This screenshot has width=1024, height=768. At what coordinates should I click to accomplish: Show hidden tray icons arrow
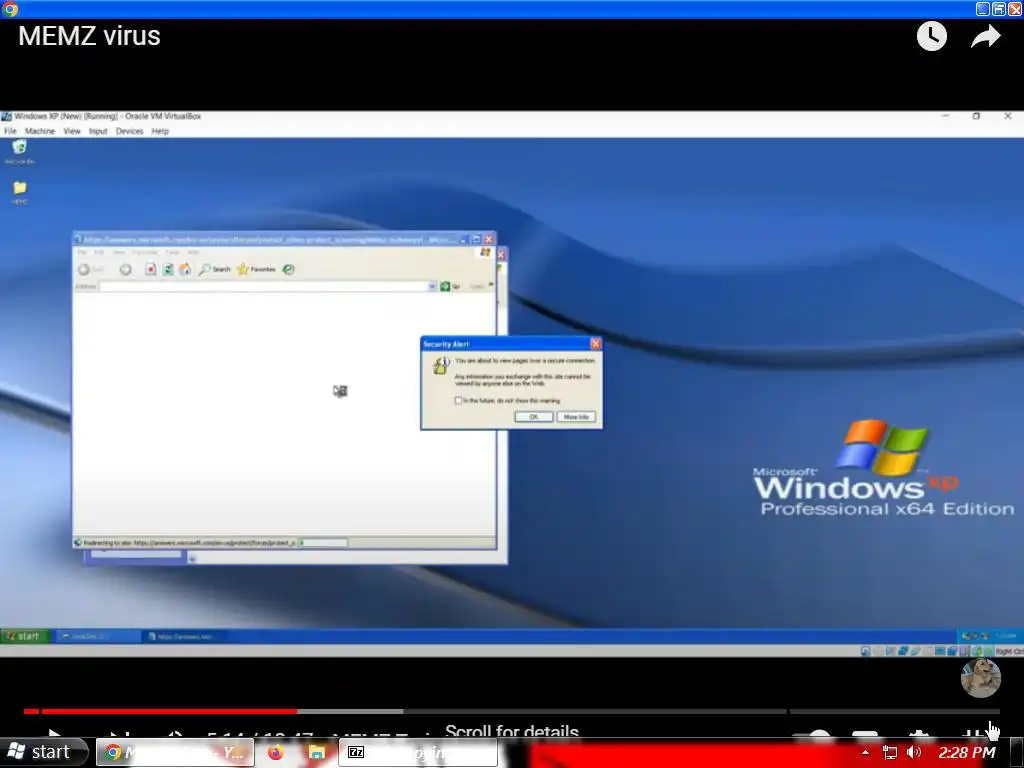tap(866, 752)
